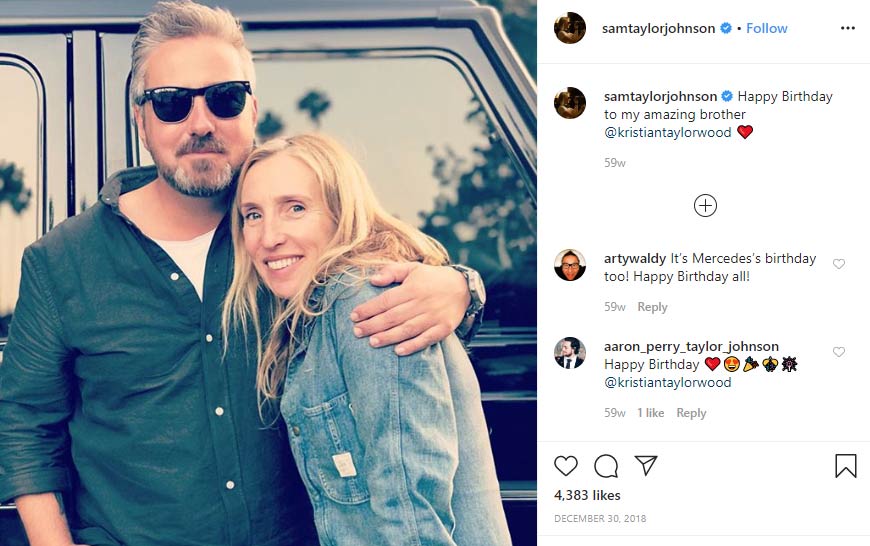View the 4,383 likes list
The image size is (870, 546).
pyautogui.click(x=587, y=495)
